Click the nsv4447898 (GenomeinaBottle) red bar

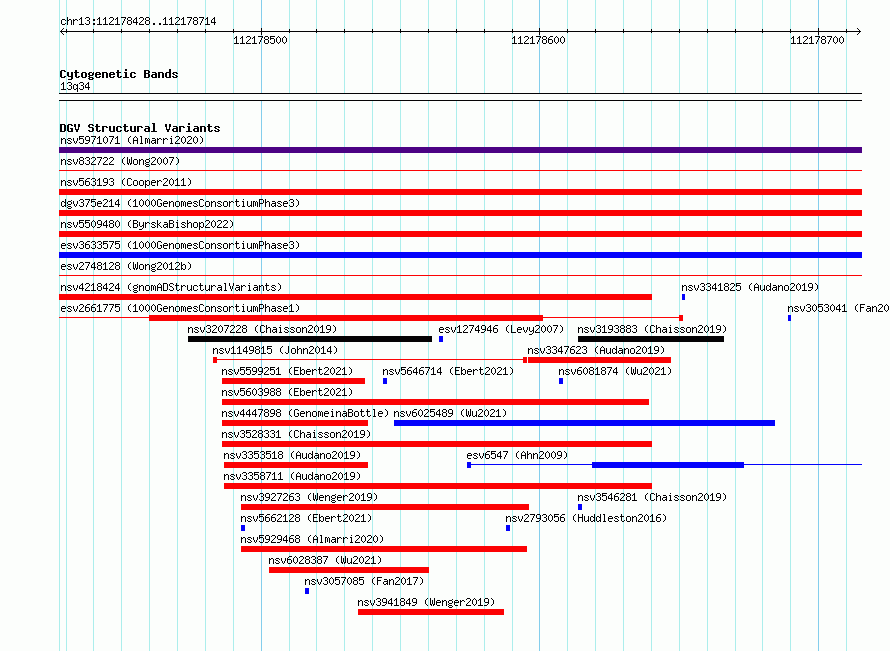point(295,423)
